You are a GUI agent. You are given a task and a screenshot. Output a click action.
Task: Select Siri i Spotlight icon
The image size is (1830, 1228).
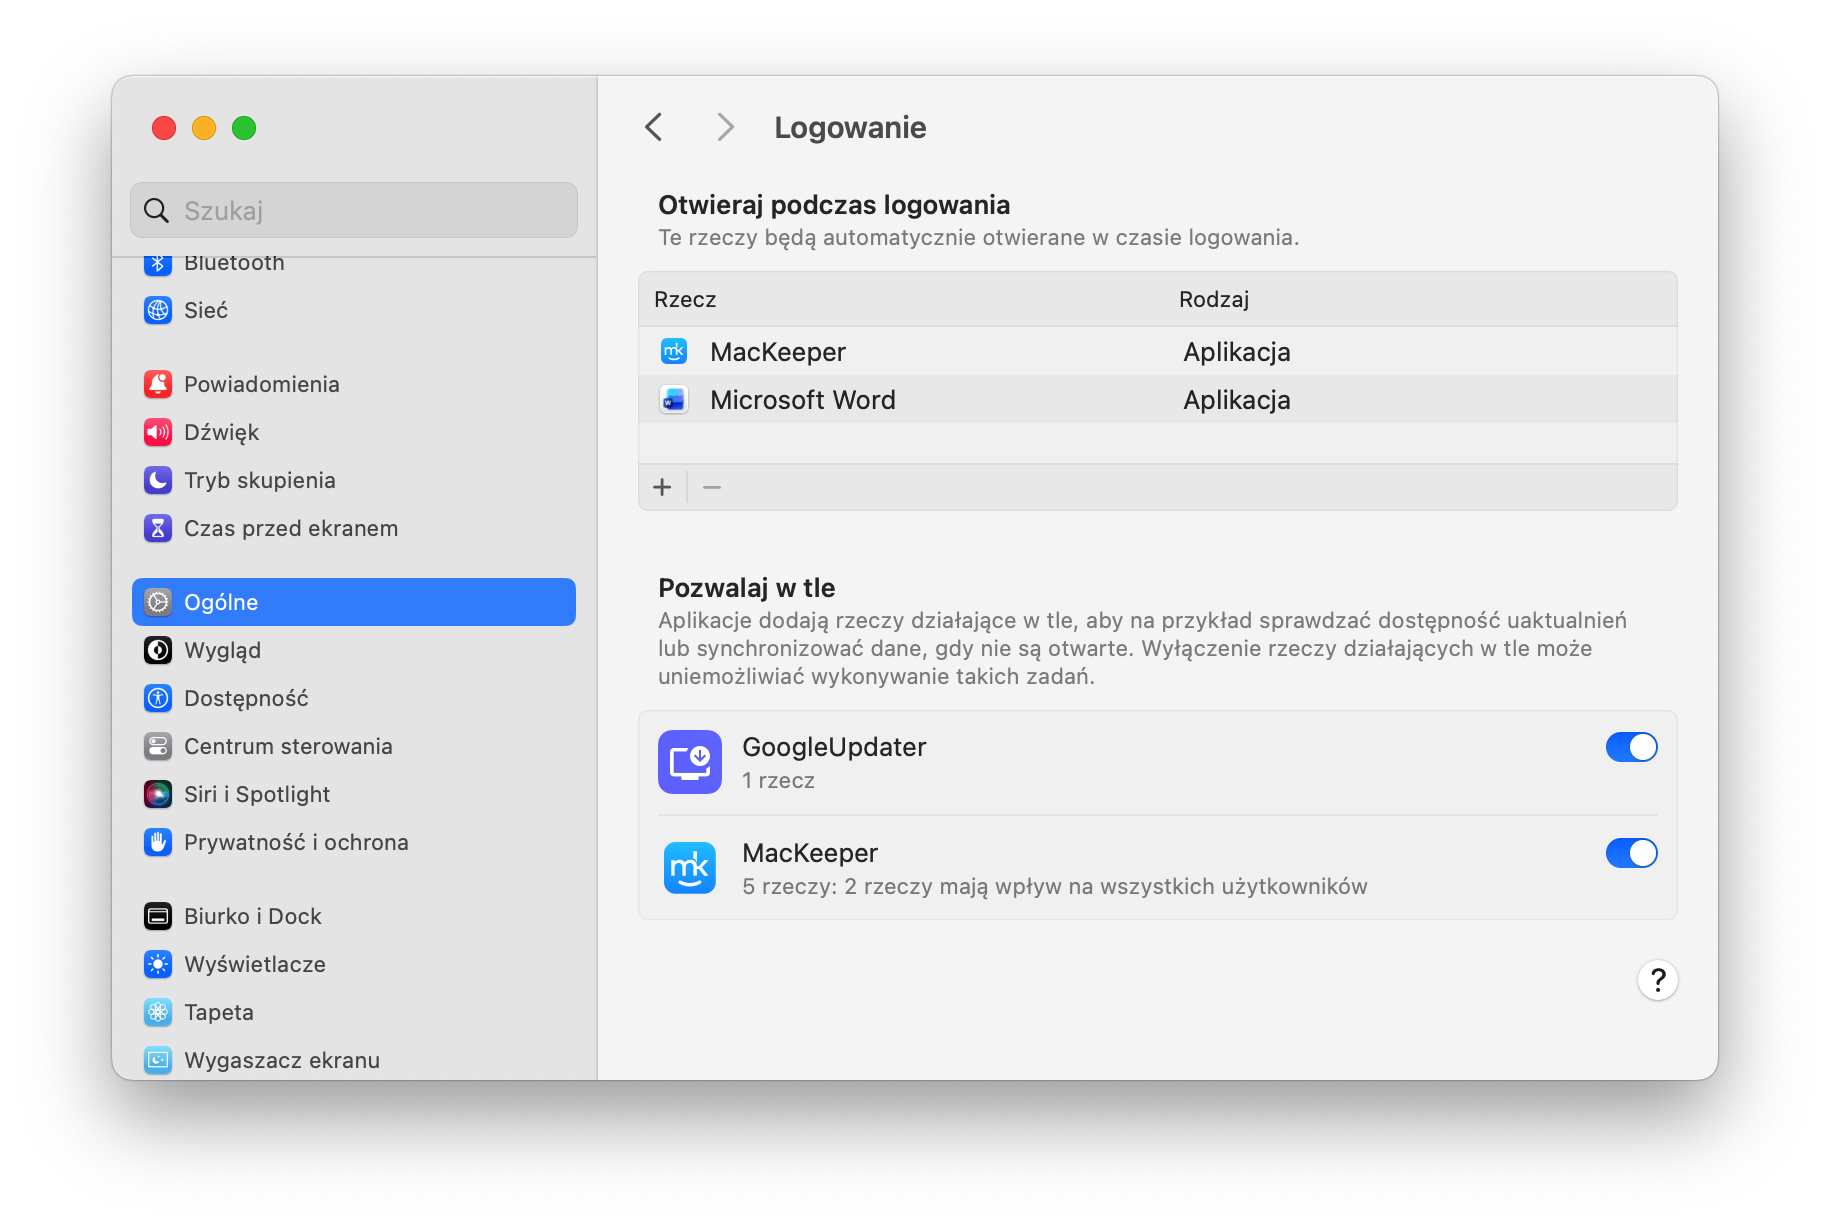pyautogui.click(x=158, y=794)
